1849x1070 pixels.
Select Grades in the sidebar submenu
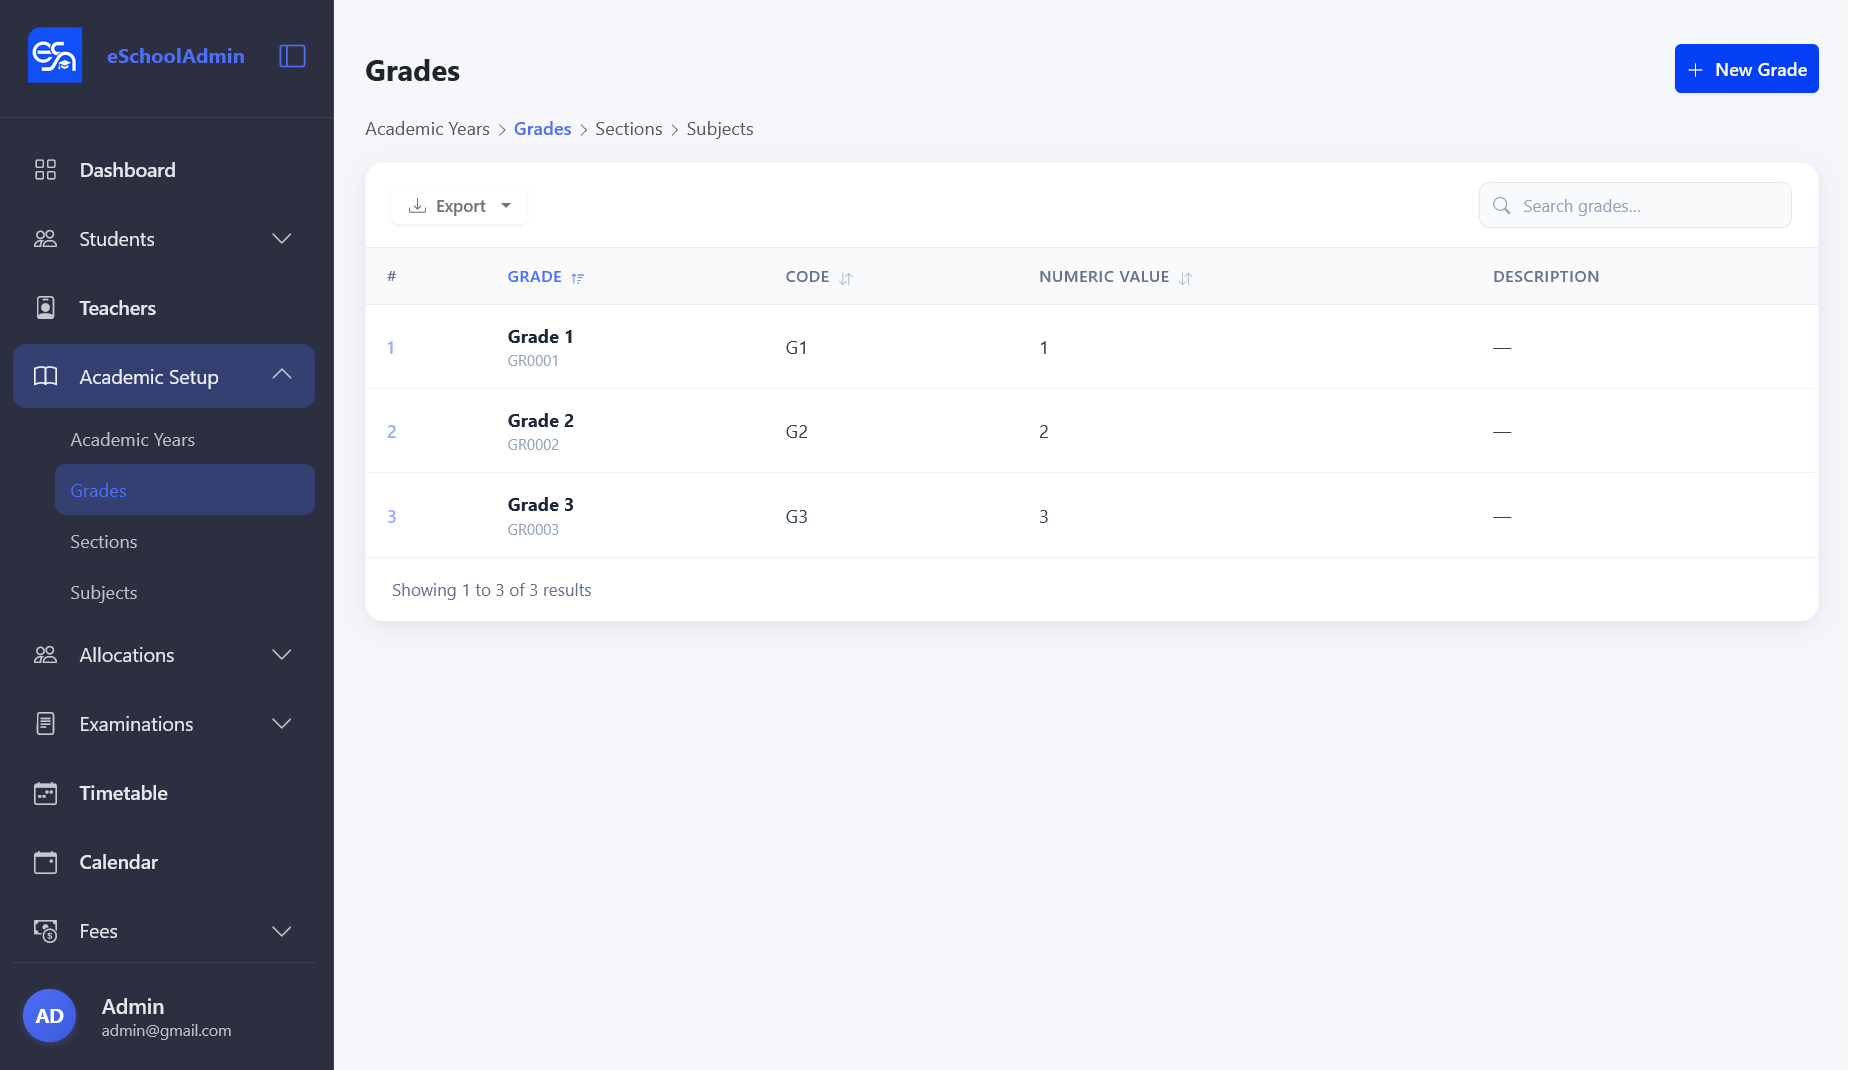tap(185, 490)
